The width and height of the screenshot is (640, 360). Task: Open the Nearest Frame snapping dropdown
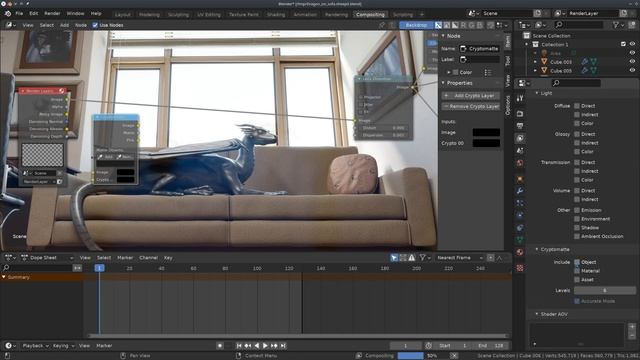tap(459, 258)
